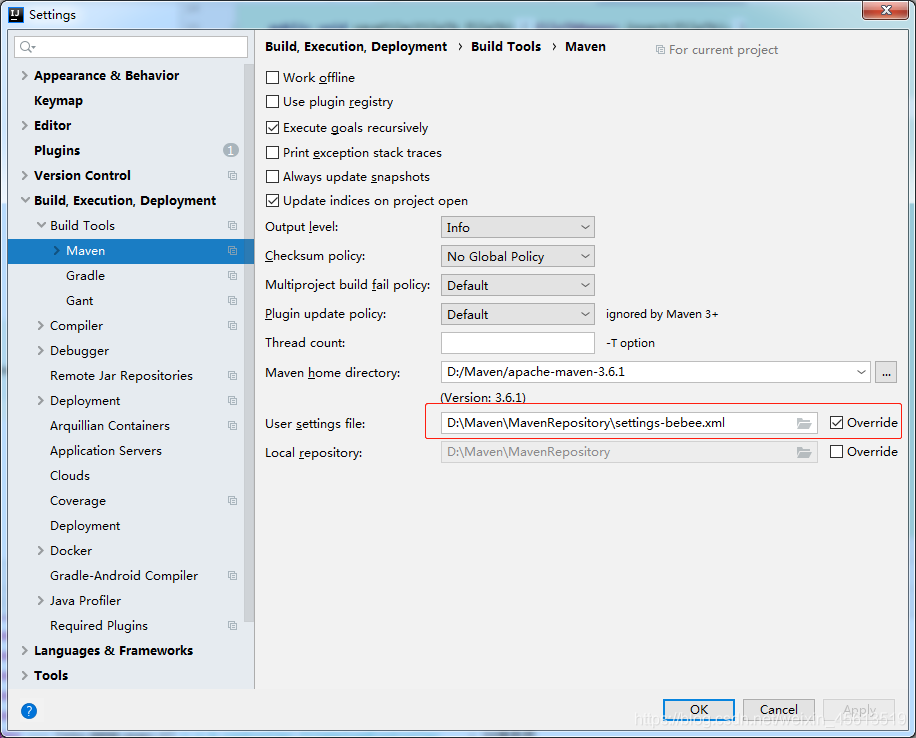
Task: Click the notification badge on the Plugins entry
Action: click(230, 150)
